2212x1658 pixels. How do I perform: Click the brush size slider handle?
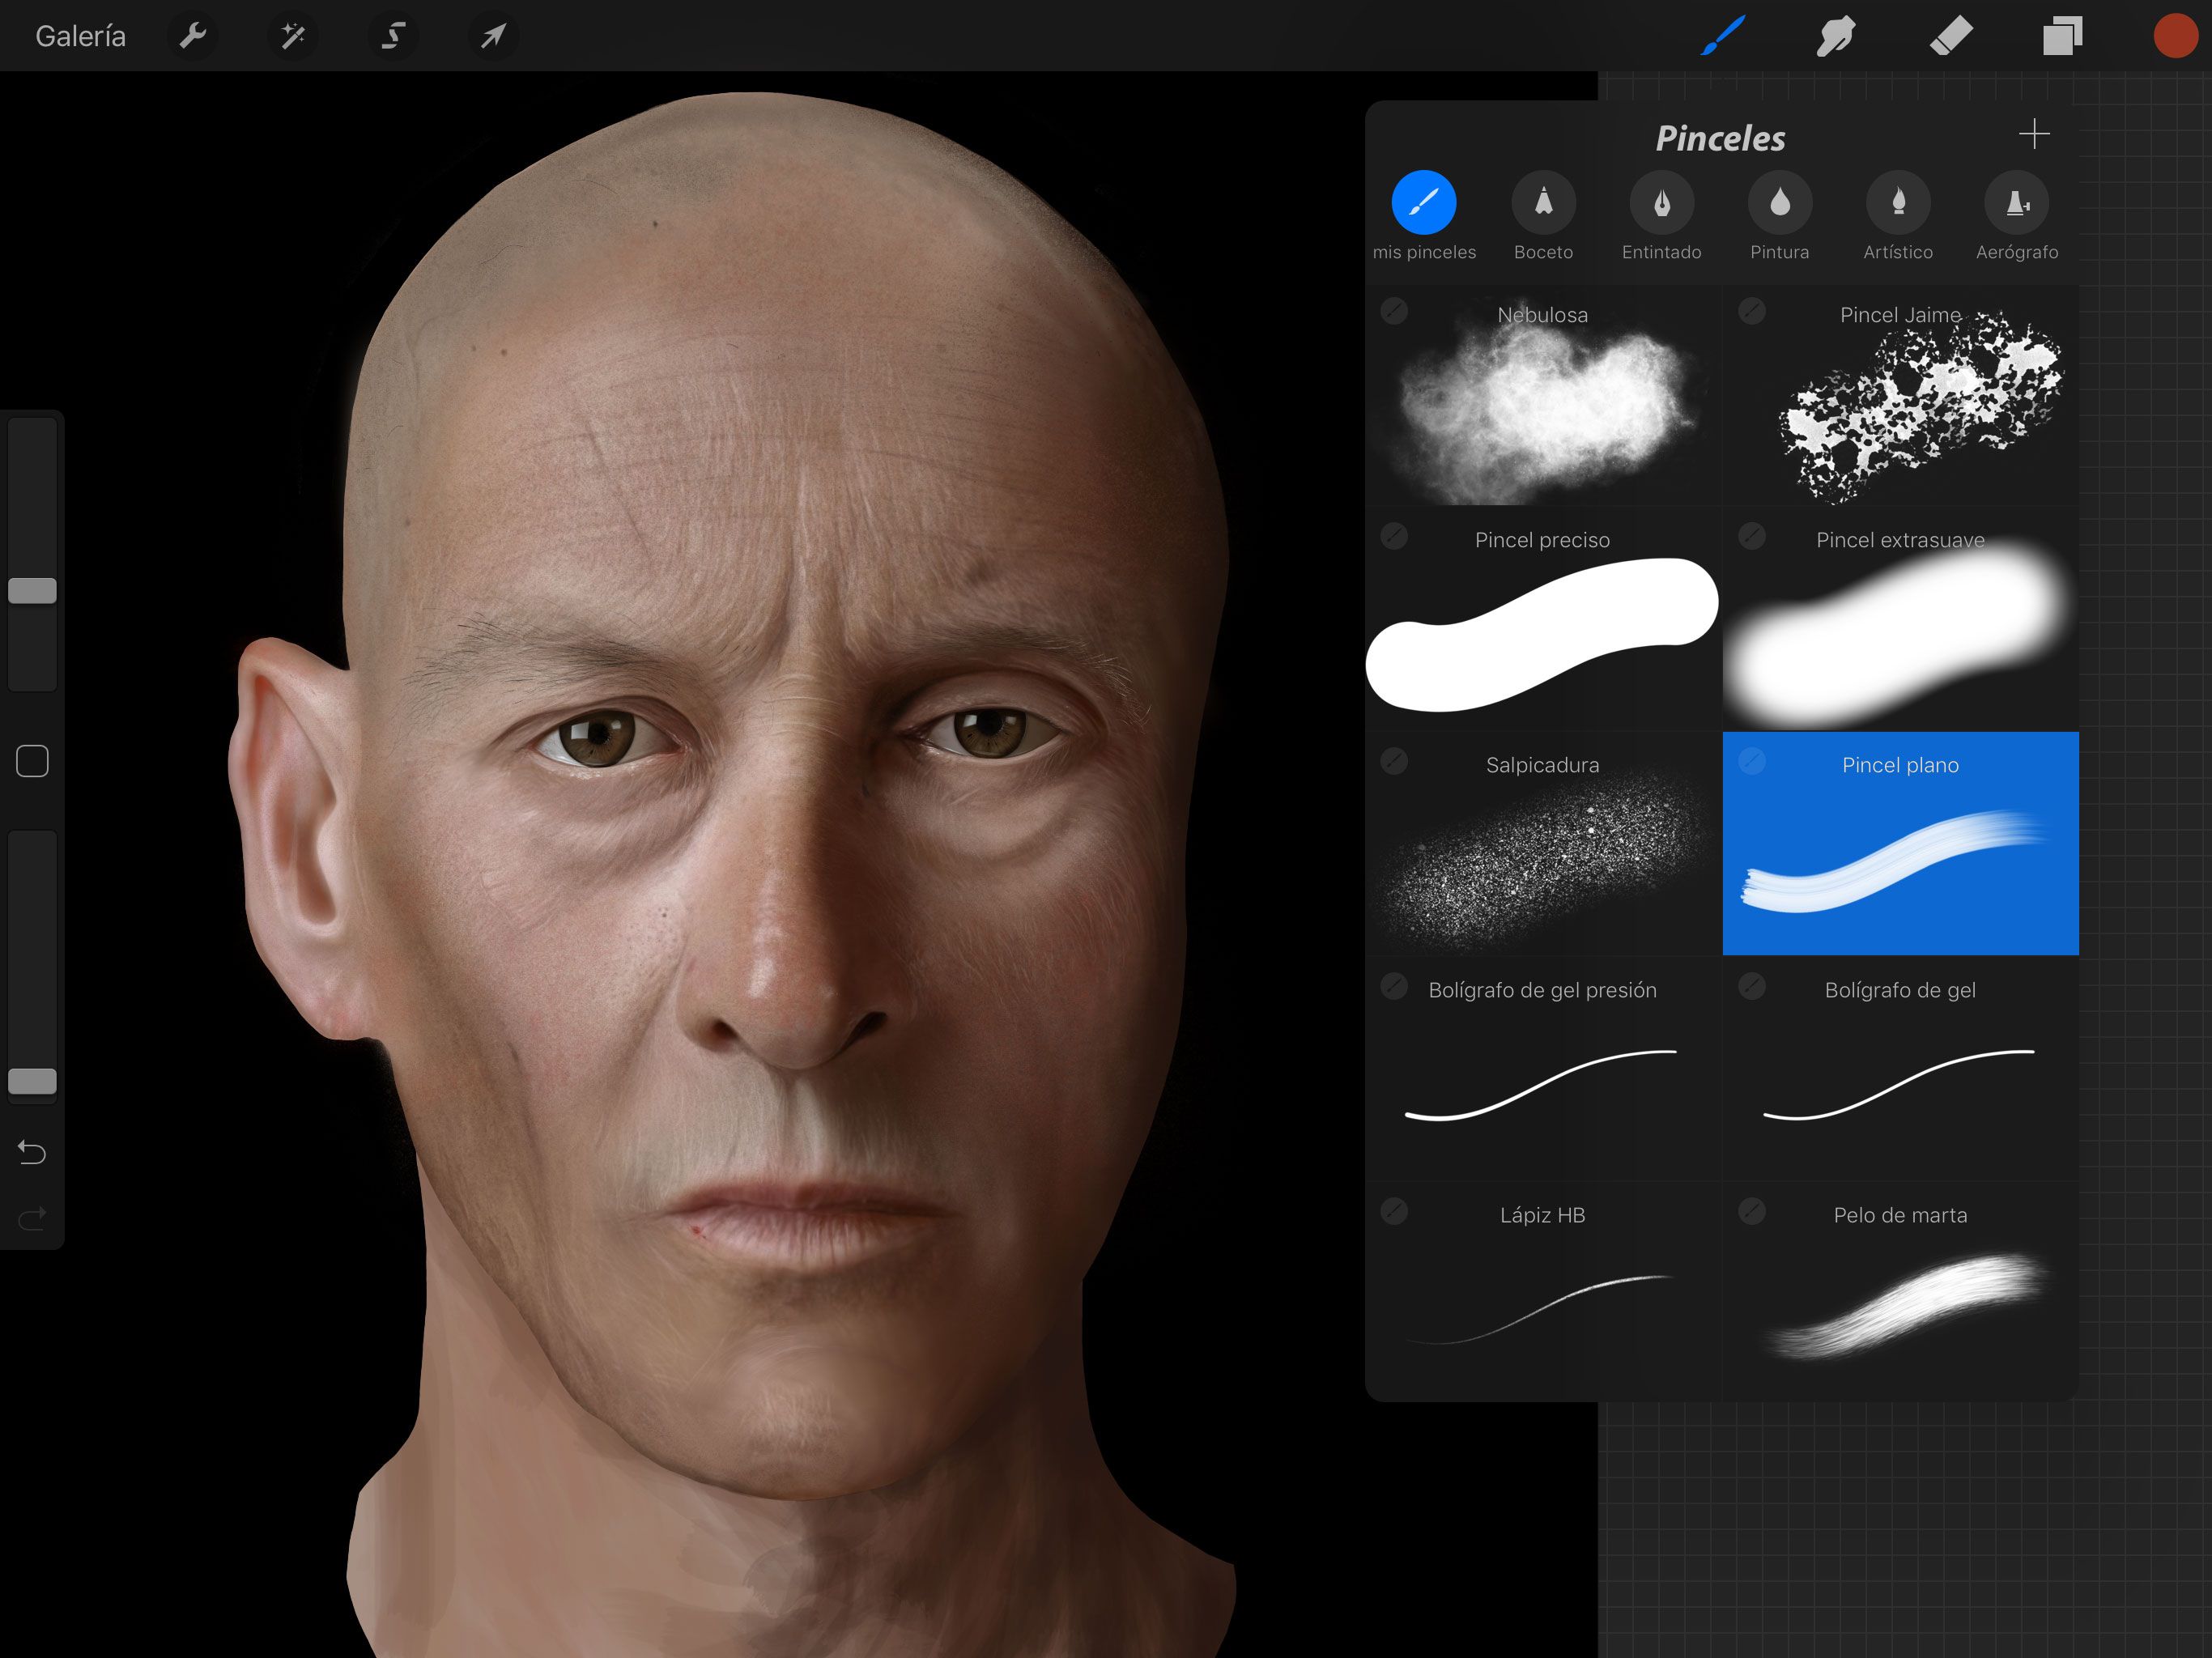[x=32, y=590]
